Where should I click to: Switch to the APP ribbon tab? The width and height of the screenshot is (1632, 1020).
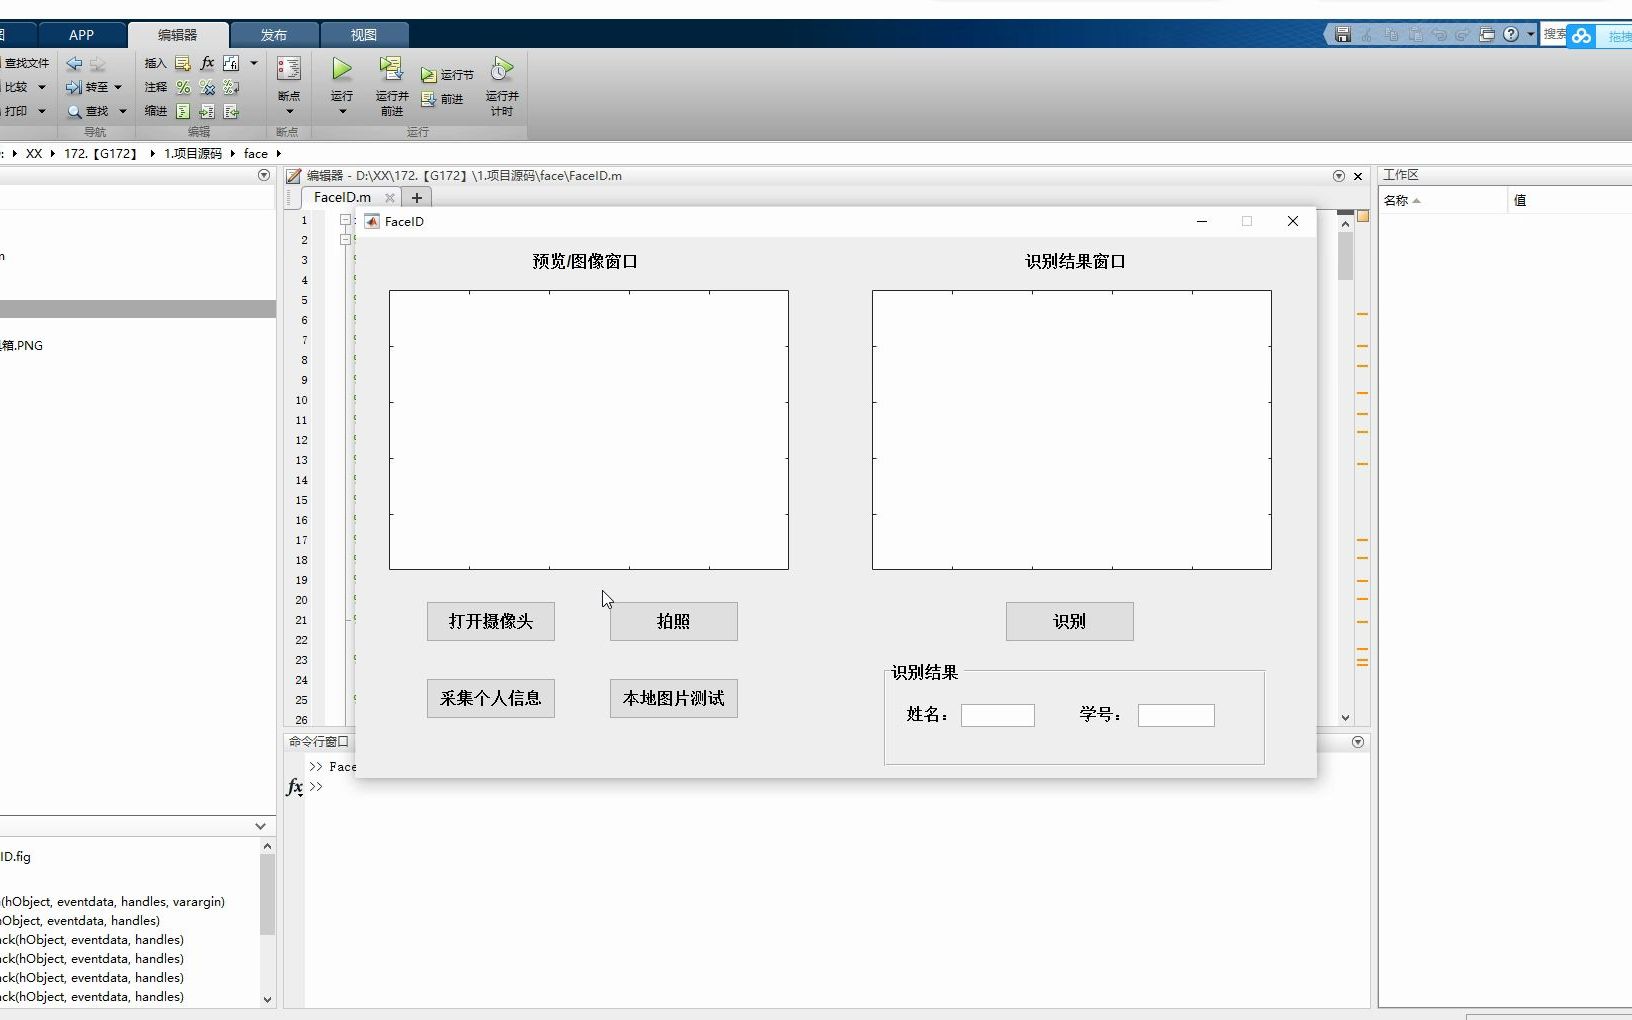(82, 34)
